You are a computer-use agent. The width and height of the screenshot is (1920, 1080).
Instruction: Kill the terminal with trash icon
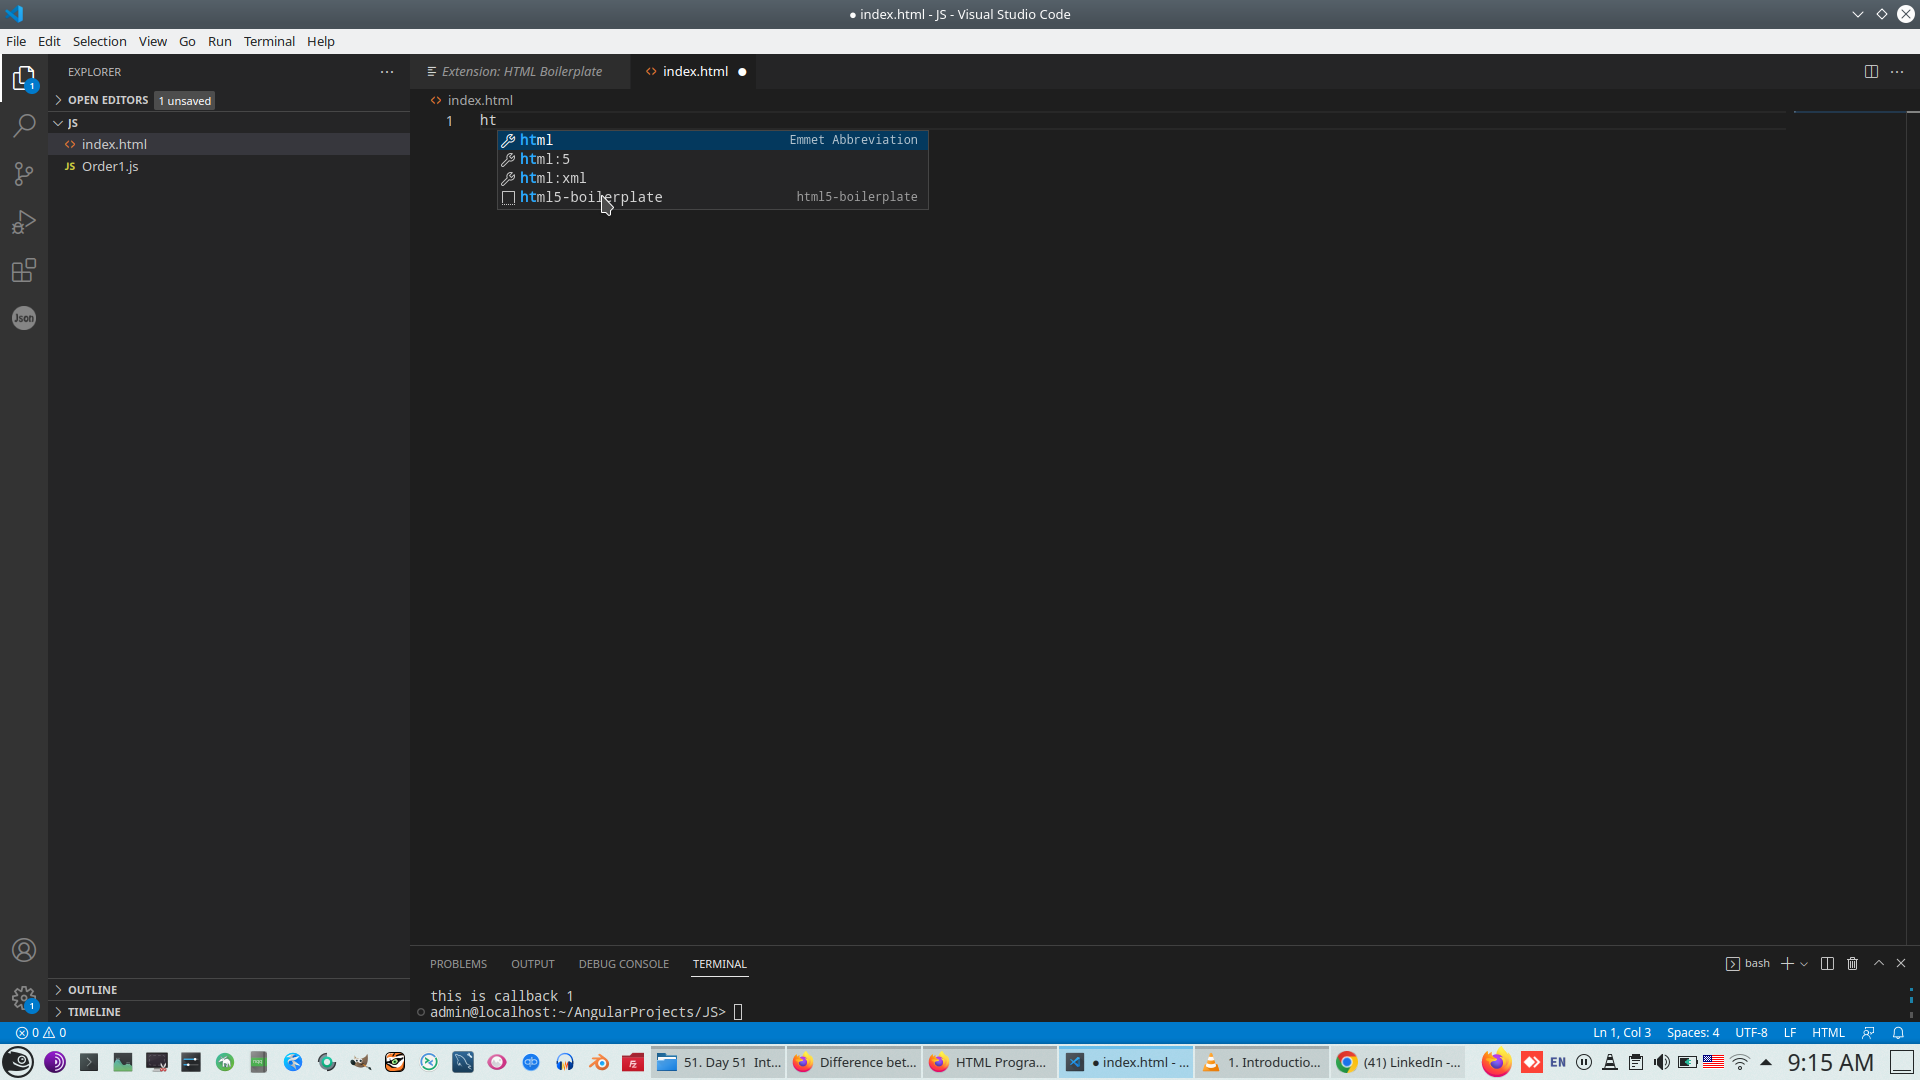[x=1852, y=963]
